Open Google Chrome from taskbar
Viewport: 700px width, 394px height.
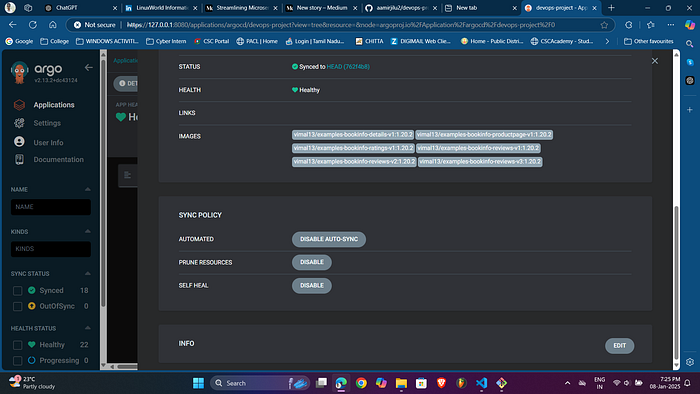pyautogui.click(x=361, y=383)
